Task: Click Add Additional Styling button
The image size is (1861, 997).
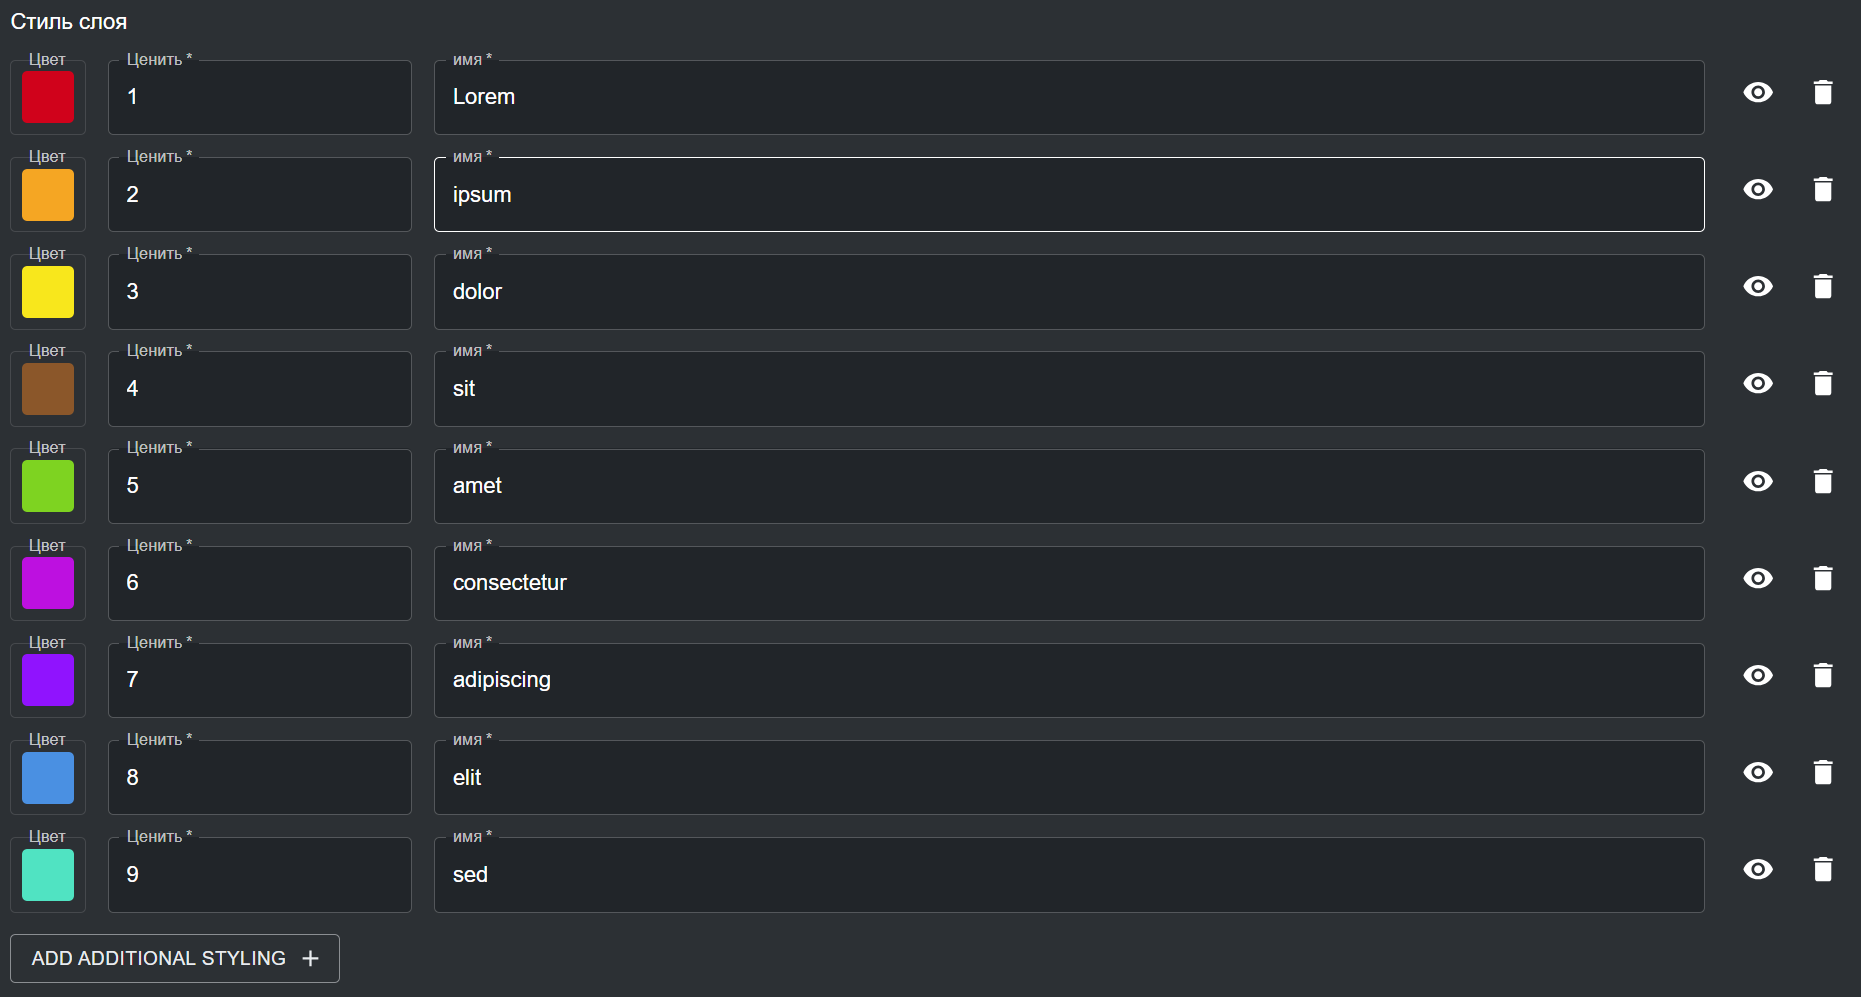Action: 175,958
